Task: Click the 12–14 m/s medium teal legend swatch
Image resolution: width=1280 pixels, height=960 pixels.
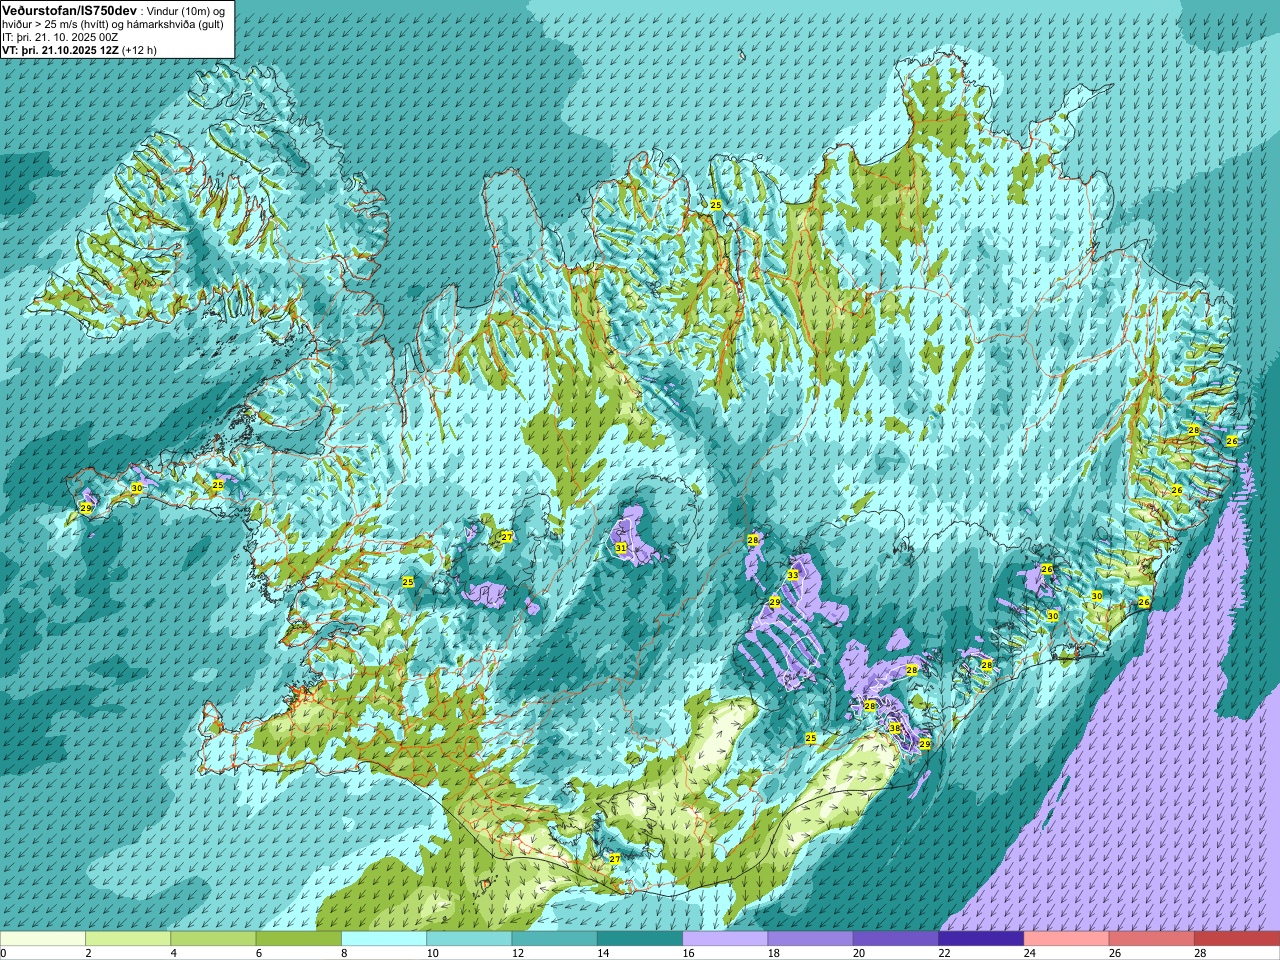Action: (x=554, y=939)
